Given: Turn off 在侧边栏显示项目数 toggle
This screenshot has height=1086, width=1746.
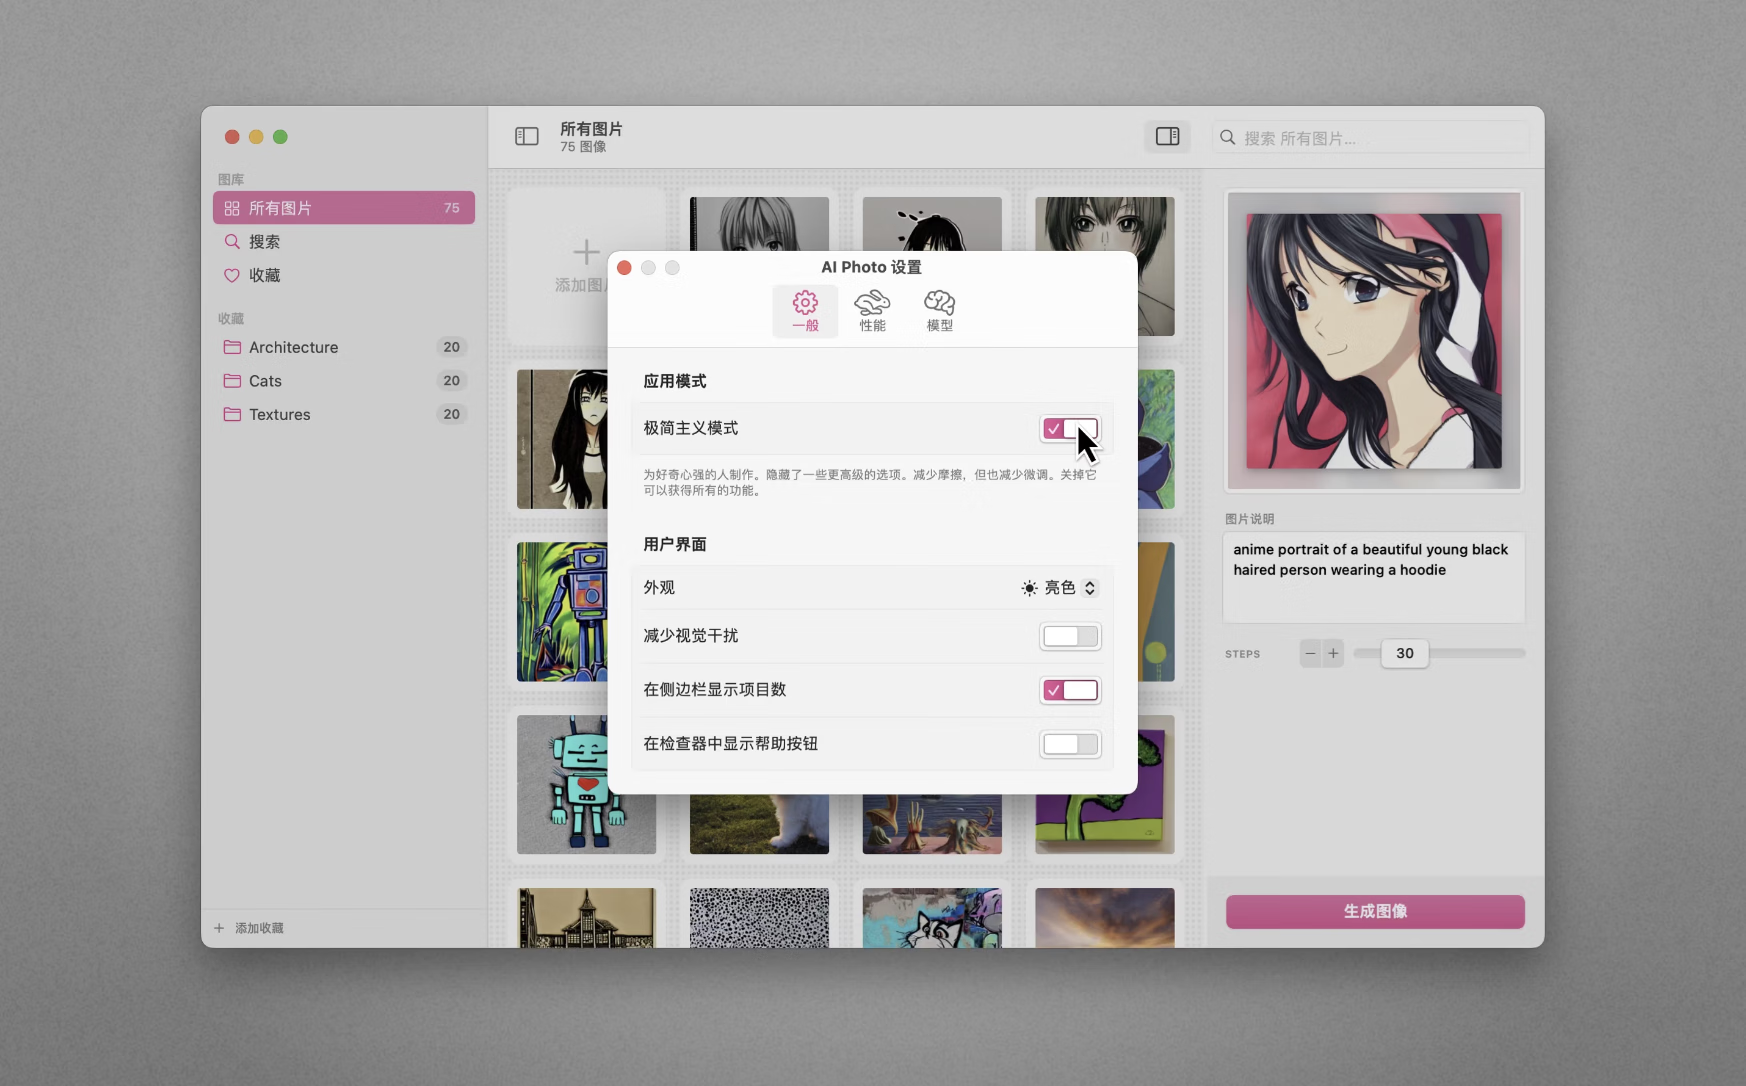Looking at the screenshot, I should [1069, 690].
